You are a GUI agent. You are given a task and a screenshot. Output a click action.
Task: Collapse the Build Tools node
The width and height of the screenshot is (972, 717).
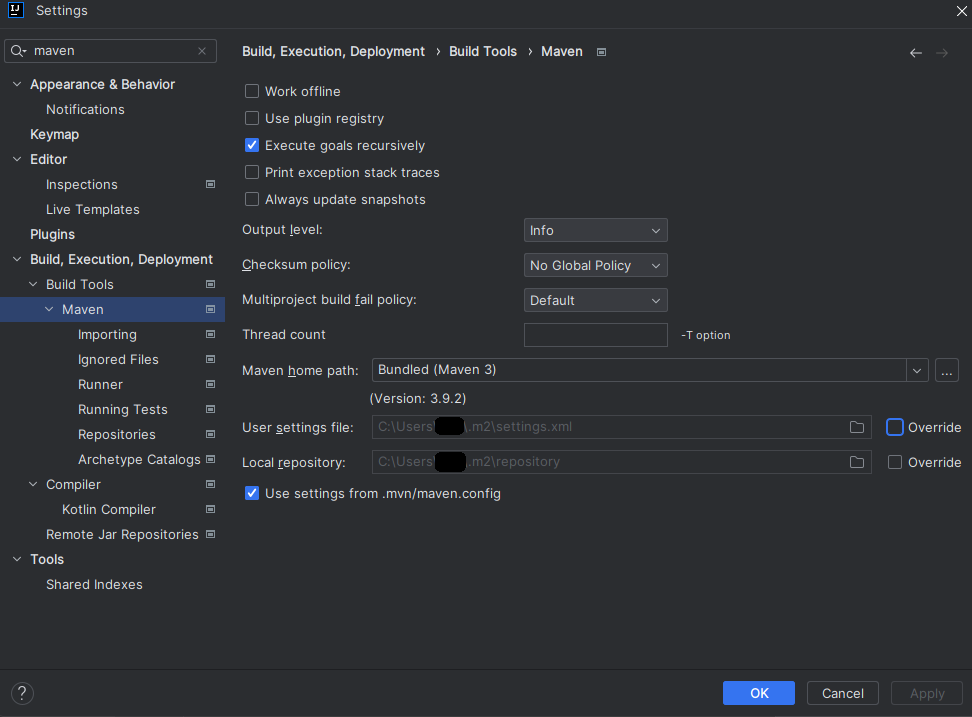coord(33,284)
